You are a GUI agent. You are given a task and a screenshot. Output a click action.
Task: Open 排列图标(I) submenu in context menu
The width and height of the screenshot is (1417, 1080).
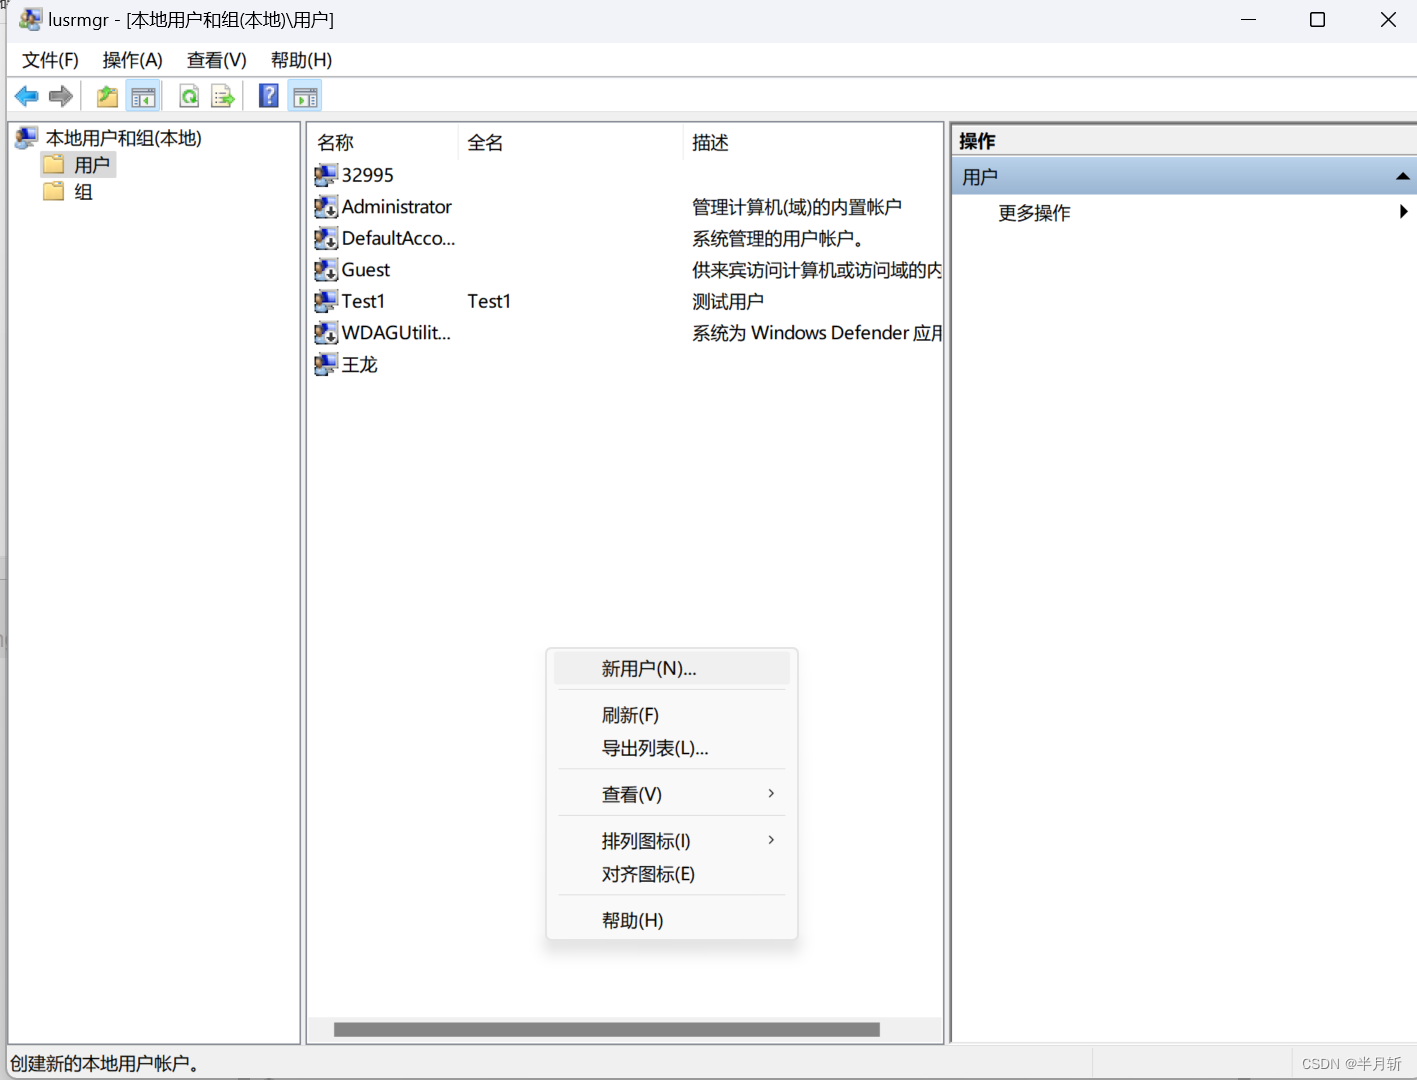tap(672, 841)
